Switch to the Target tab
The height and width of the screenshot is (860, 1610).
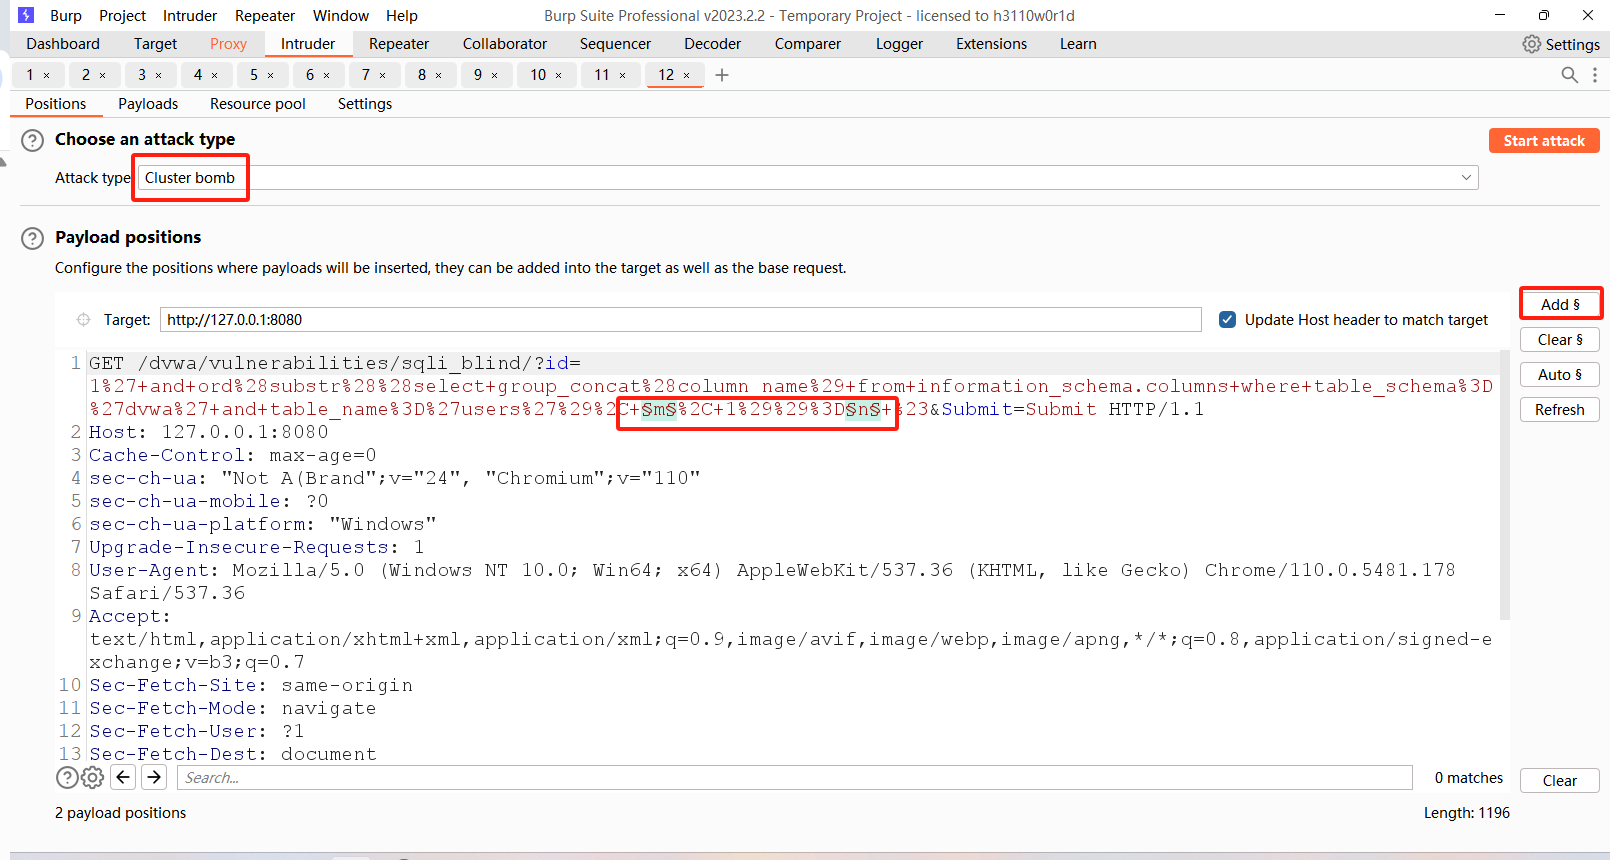click(x=155, y=44)
